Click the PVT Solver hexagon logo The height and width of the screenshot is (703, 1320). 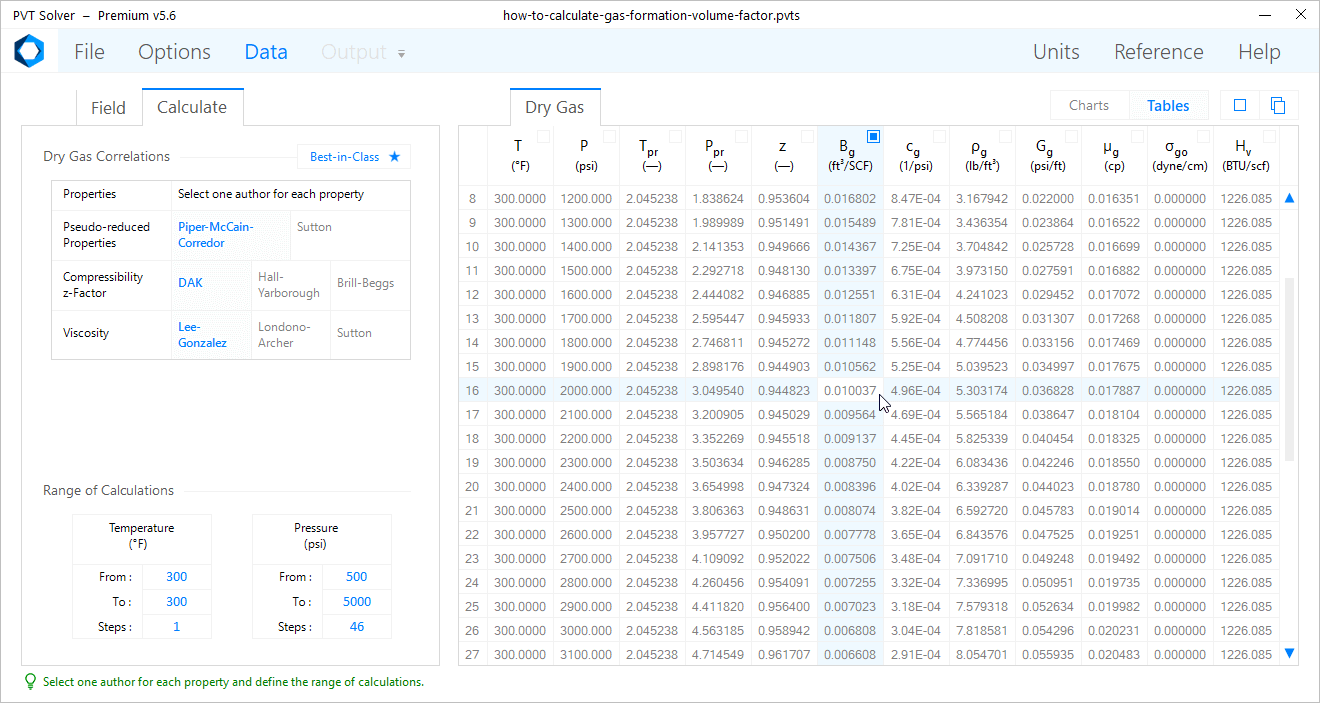[29, 52]
